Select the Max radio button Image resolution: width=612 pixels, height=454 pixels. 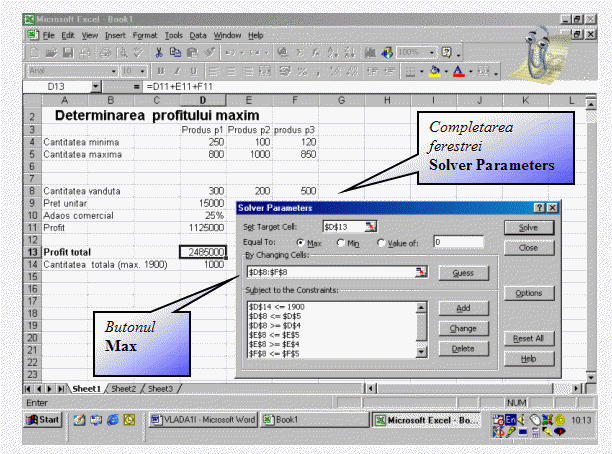click(300, 242)
